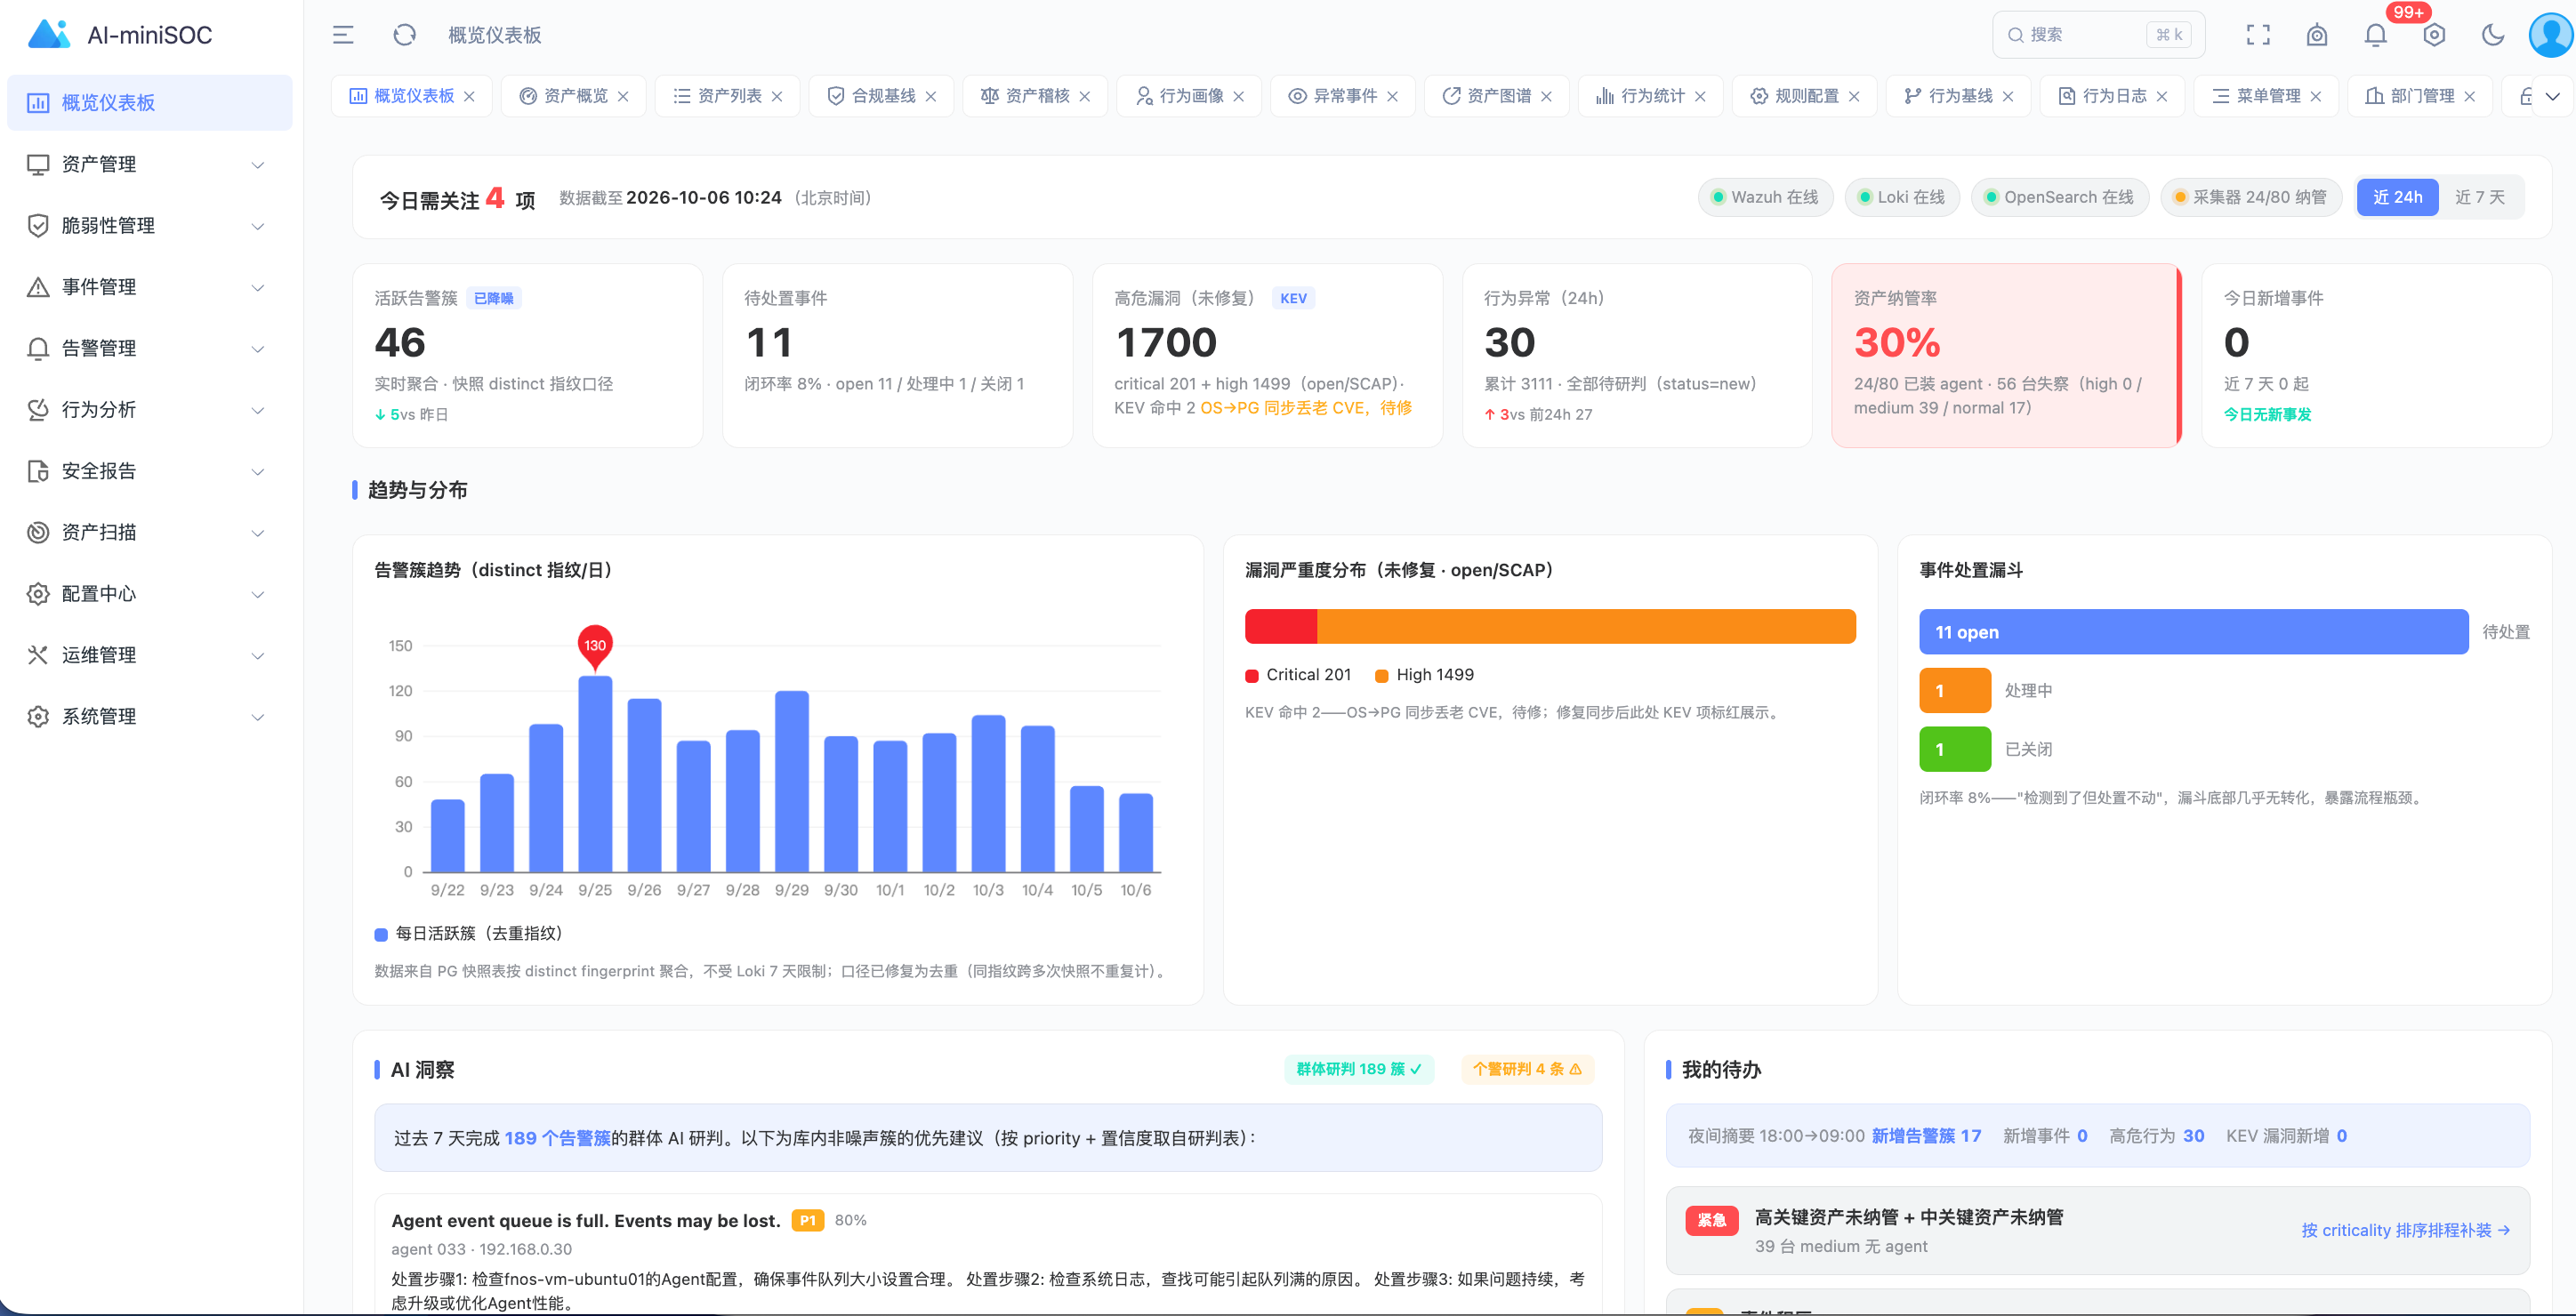The image size is (2576, 1316).
Task: Expand the 告警管理 sidebar menu
Action: click(x=149, y=348)
